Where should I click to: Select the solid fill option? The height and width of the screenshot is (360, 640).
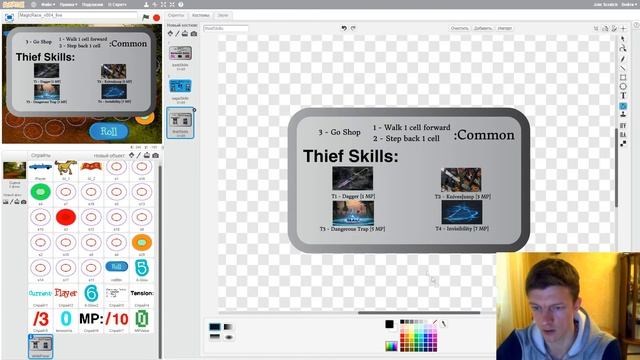[x=215, y=327]
